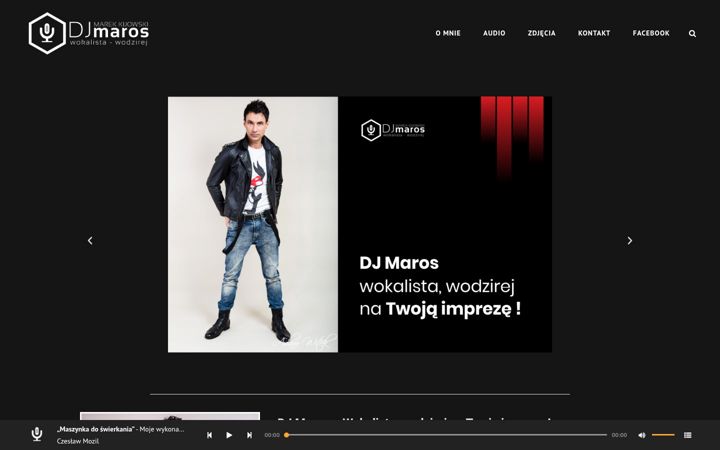
Task: Play the current track
Action: tap(229, 435)
